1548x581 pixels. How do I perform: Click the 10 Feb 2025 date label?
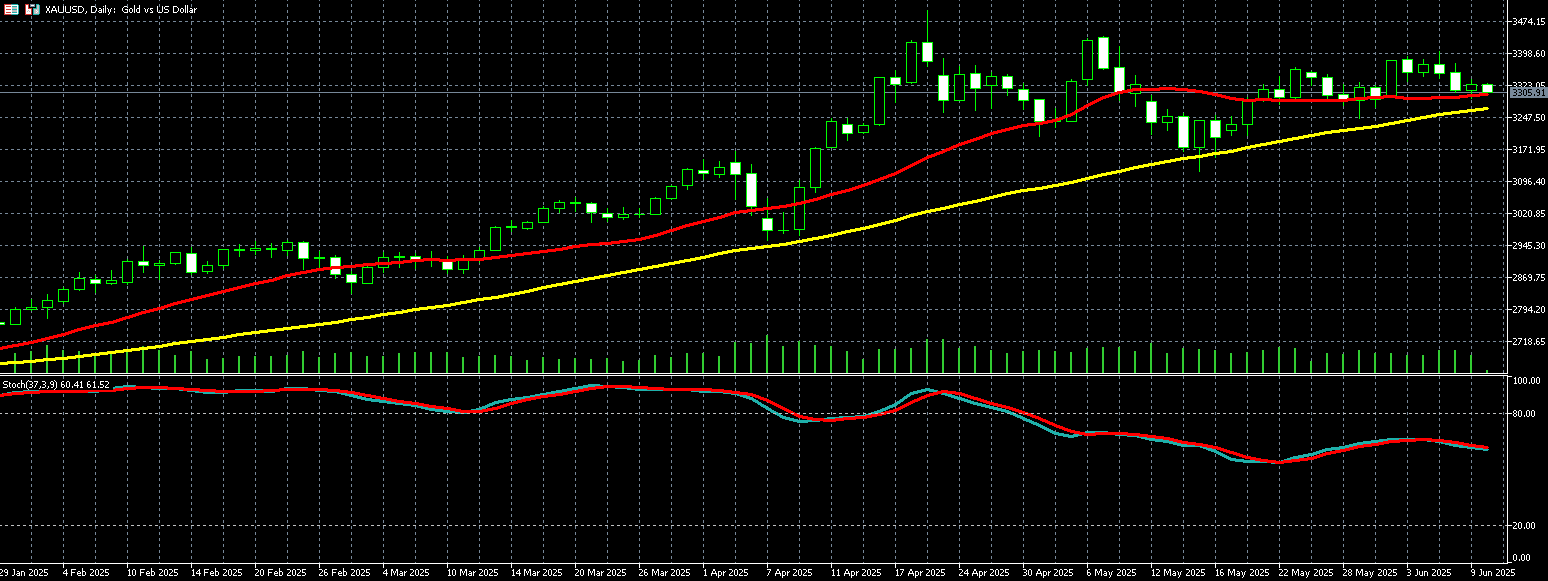tap(151, 573)
